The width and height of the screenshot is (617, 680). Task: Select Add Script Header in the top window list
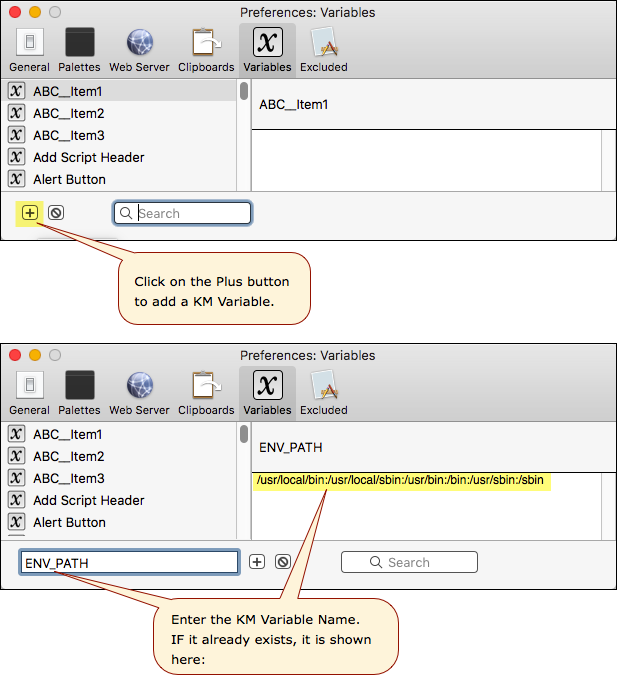pyautogui.click(x=119, y=157)
